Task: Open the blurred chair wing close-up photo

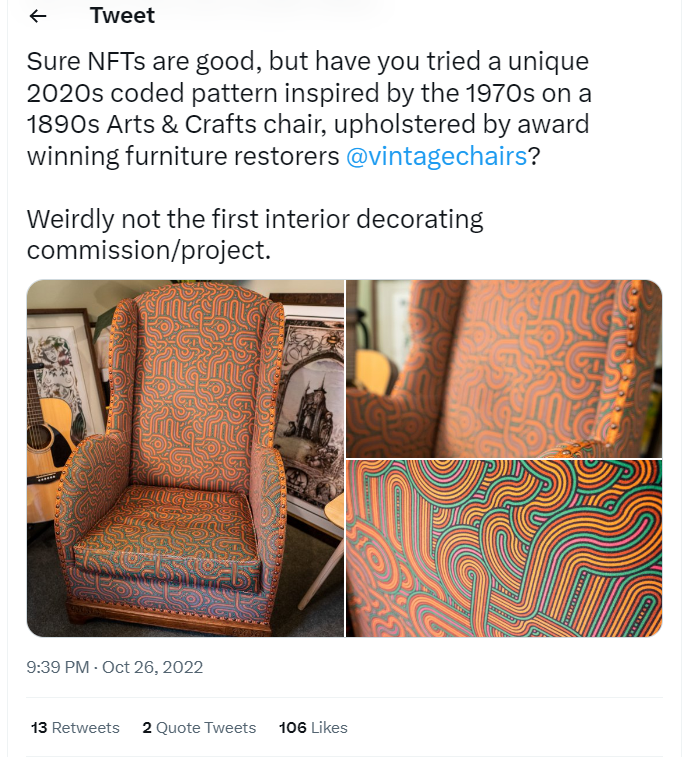Action: 504,368
